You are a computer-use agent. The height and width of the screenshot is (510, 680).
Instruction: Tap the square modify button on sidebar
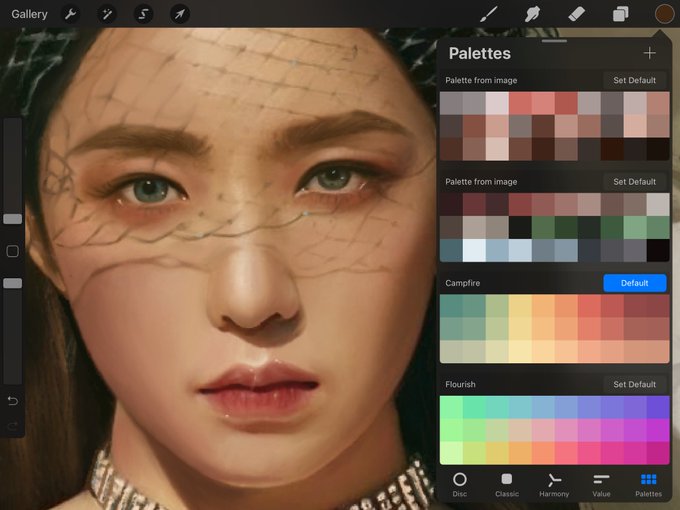point(13,251)
